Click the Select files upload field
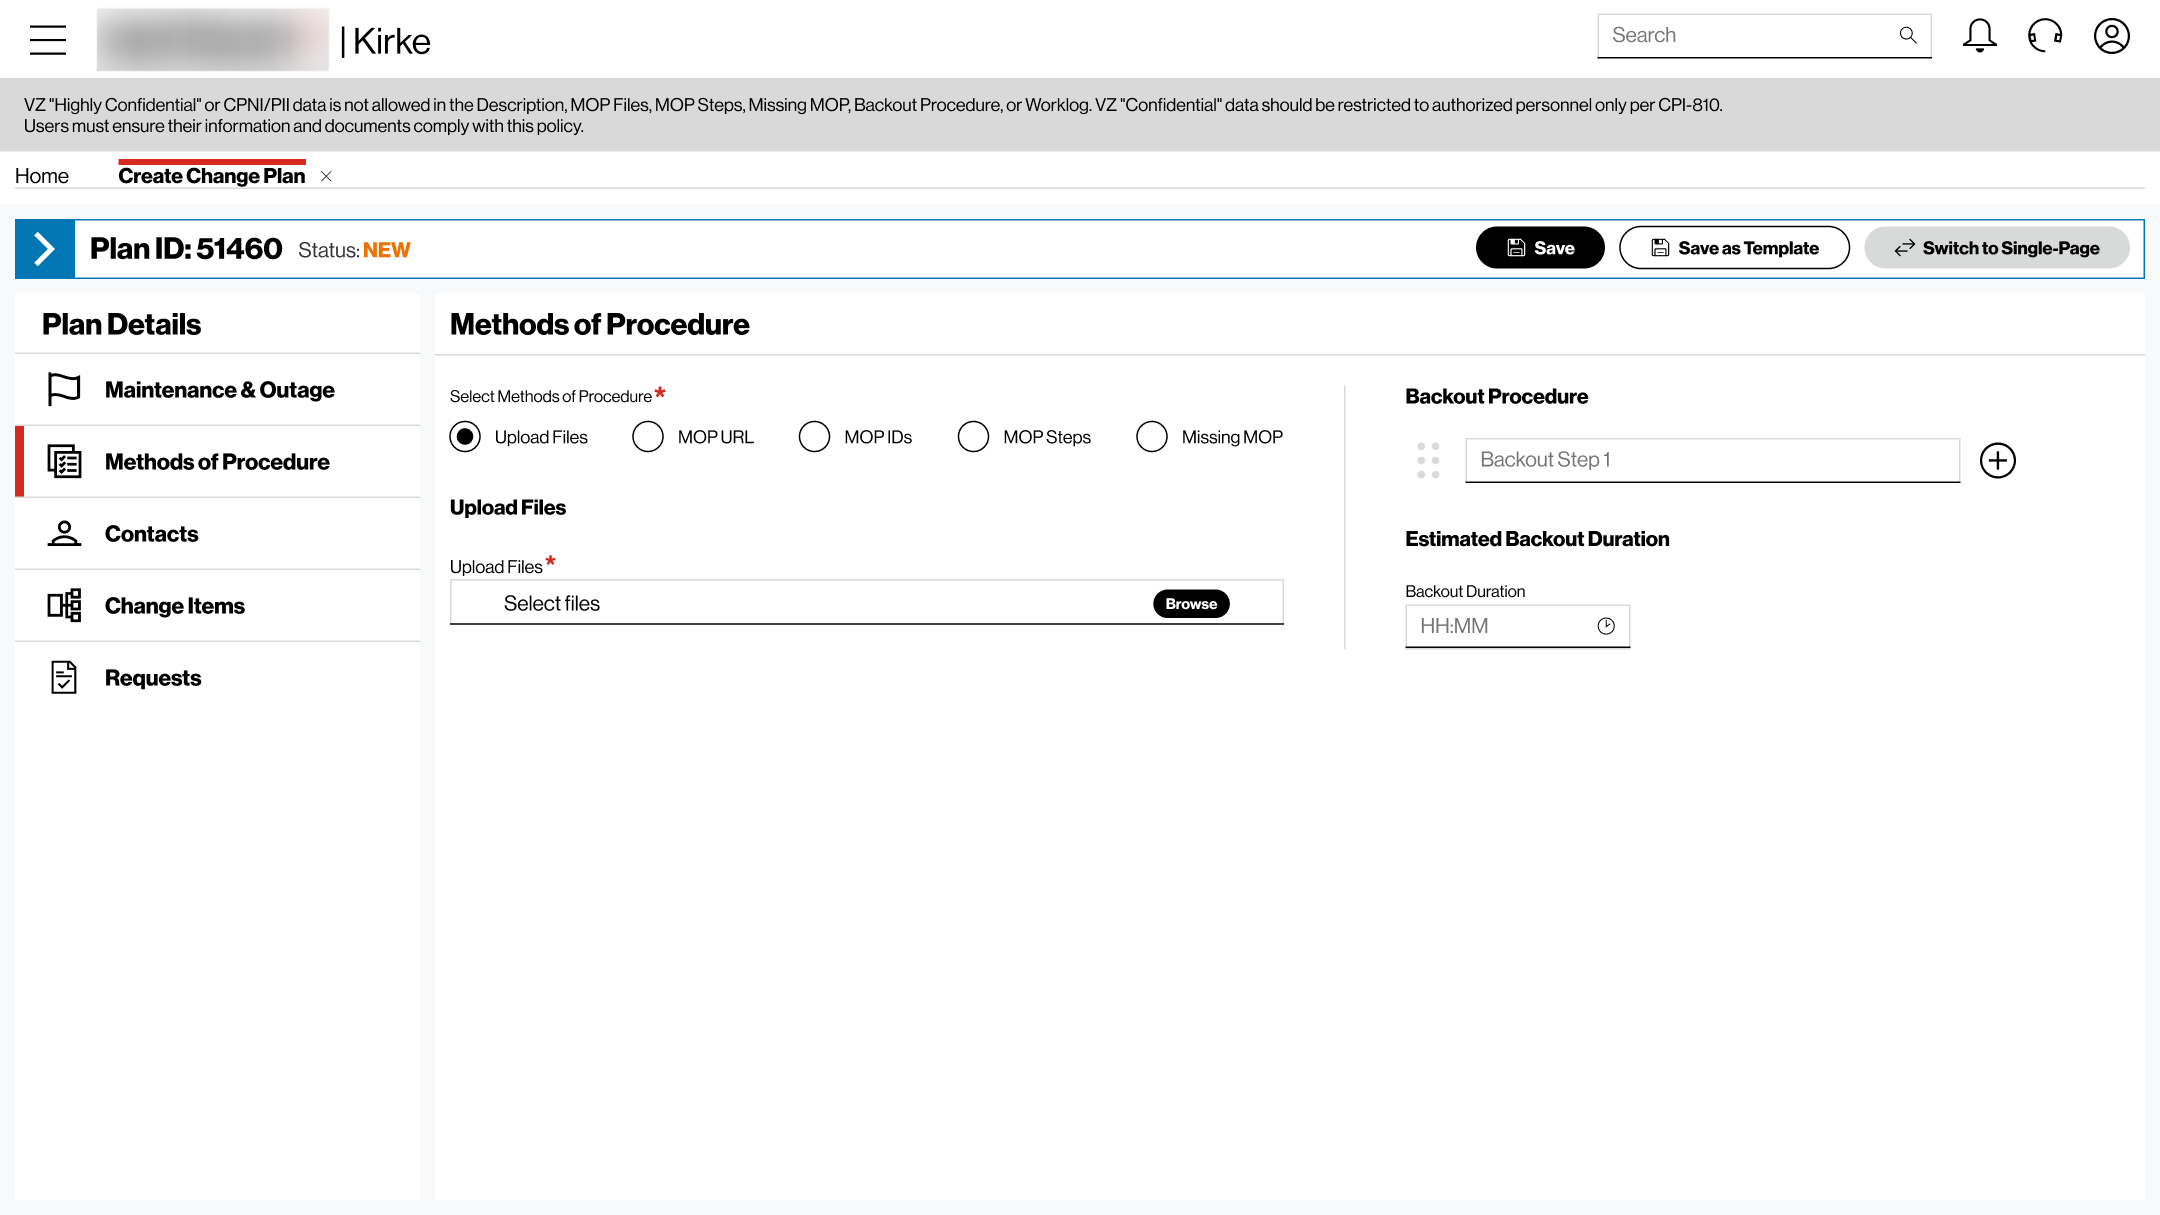The width and height of the screenshot is (2160, 1215). pyautogui.click(x=866, y=602)
